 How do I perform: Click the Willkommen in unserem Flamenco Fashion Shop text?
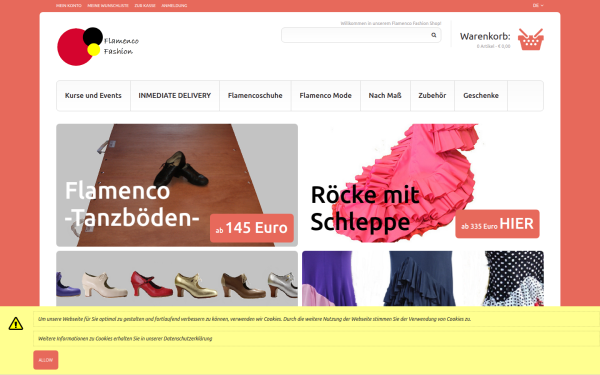pyautogui.click(x=391, y=23)
